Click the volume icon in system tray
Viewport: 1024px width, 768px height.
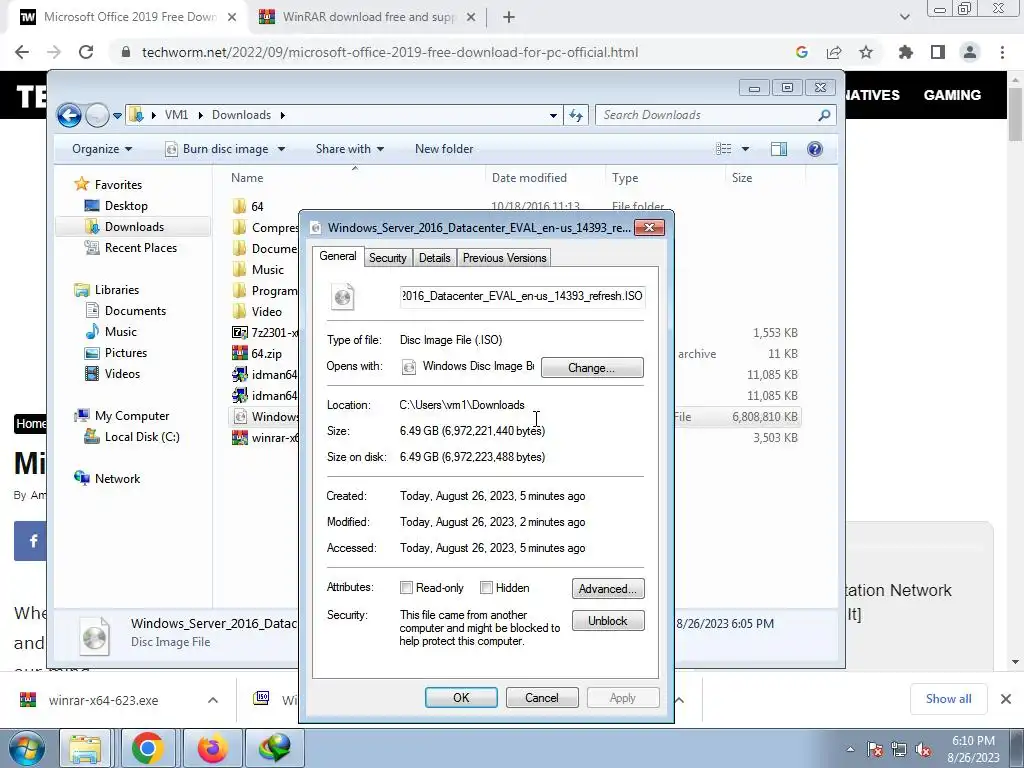[x=923, y=750]
